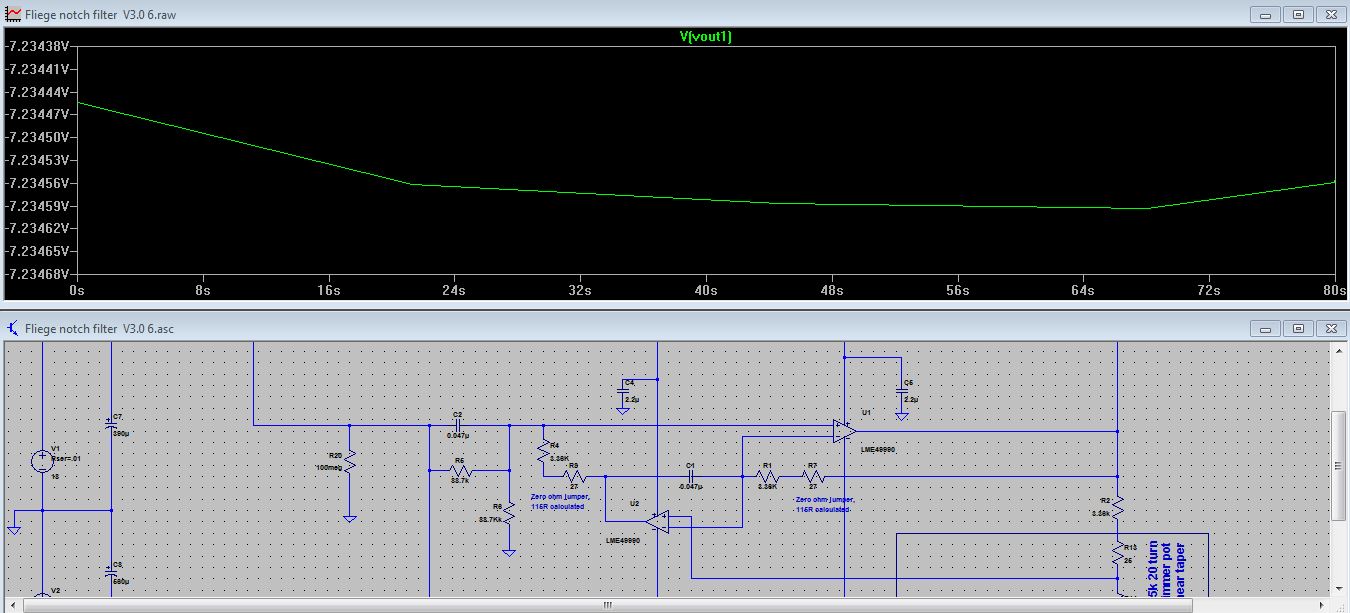Screen dimensions: 1350x613
Task: Click the LME49990 label under U1
Action: [877, 450]
